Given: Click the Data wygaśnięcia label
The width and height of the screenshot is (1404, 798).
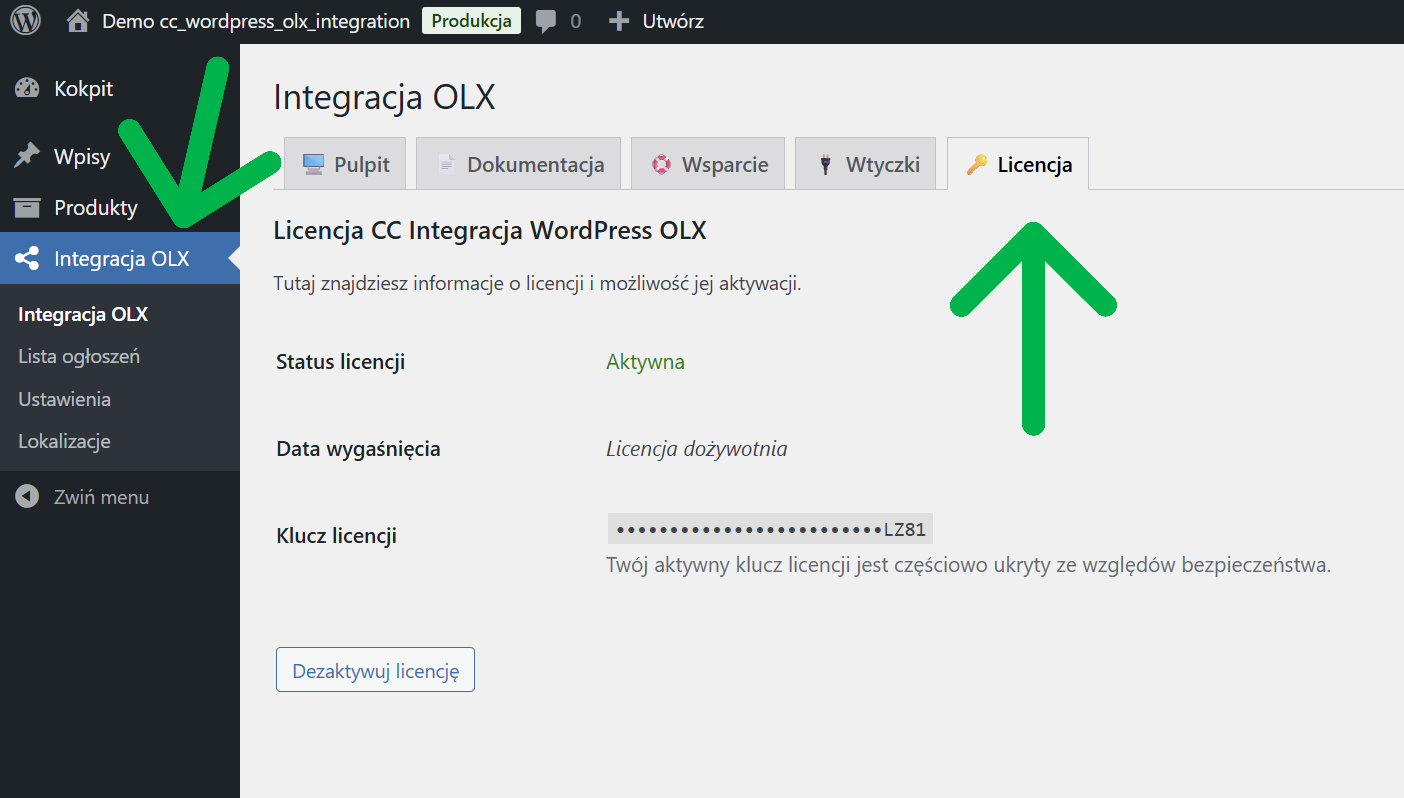Looking at the screenshot, I should coord(358,449).
